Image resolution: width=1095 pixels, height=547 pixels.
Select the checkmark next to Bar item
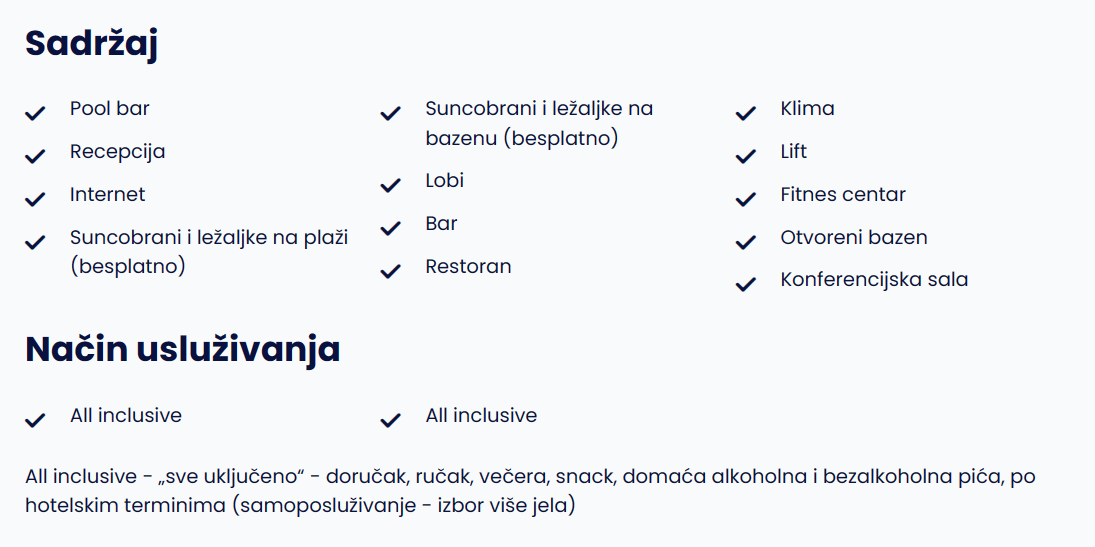click(390, 228)
